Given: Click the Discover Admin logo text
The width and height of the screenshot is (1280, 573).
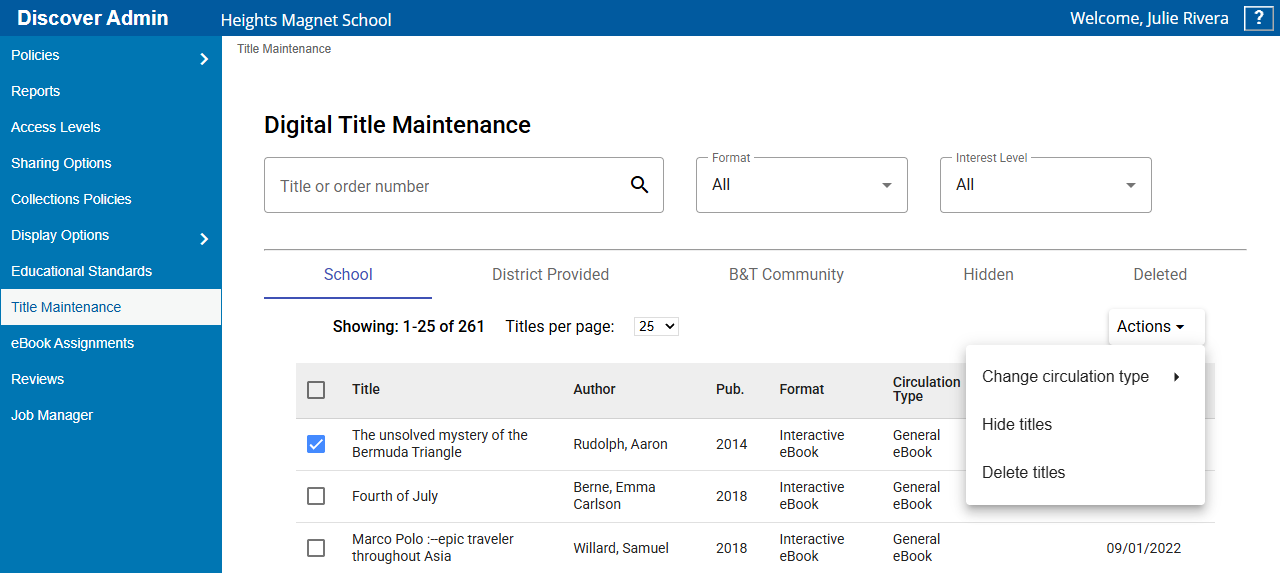Looking at the screenshot, I should point(93,18).
